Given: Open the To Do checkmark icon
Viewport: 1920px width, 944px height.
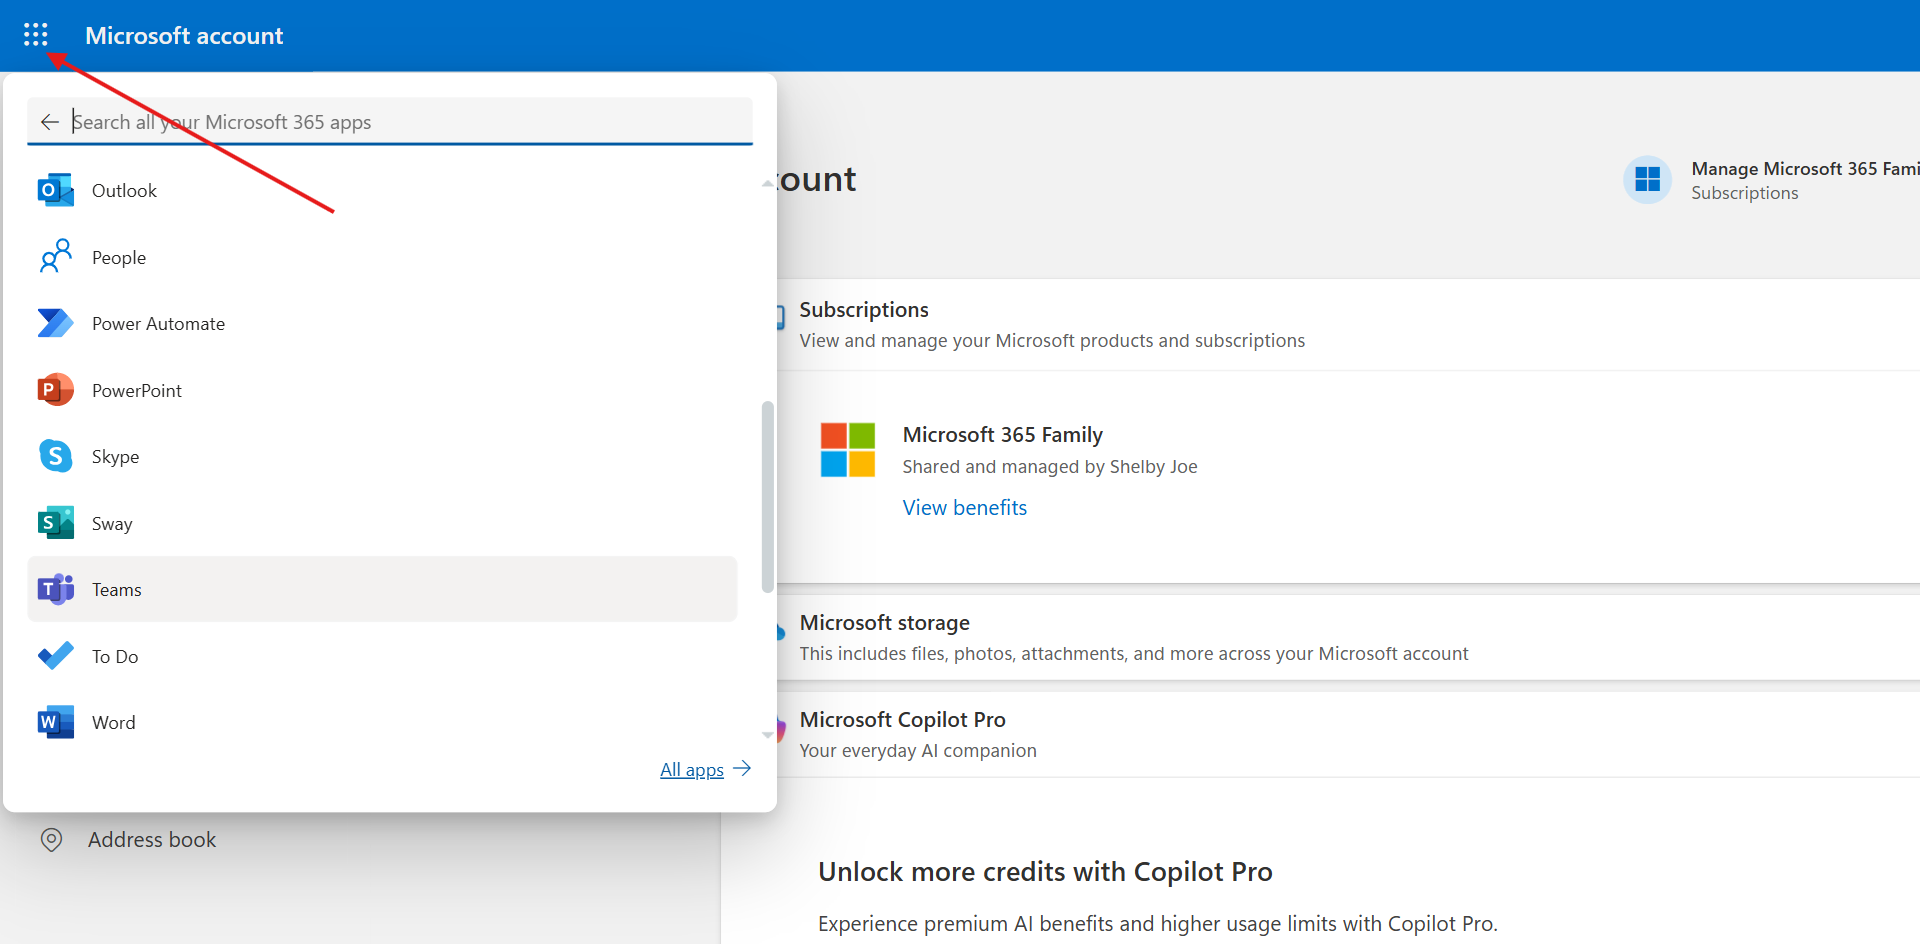Looking at the screenshot, I should pos(55,656).
